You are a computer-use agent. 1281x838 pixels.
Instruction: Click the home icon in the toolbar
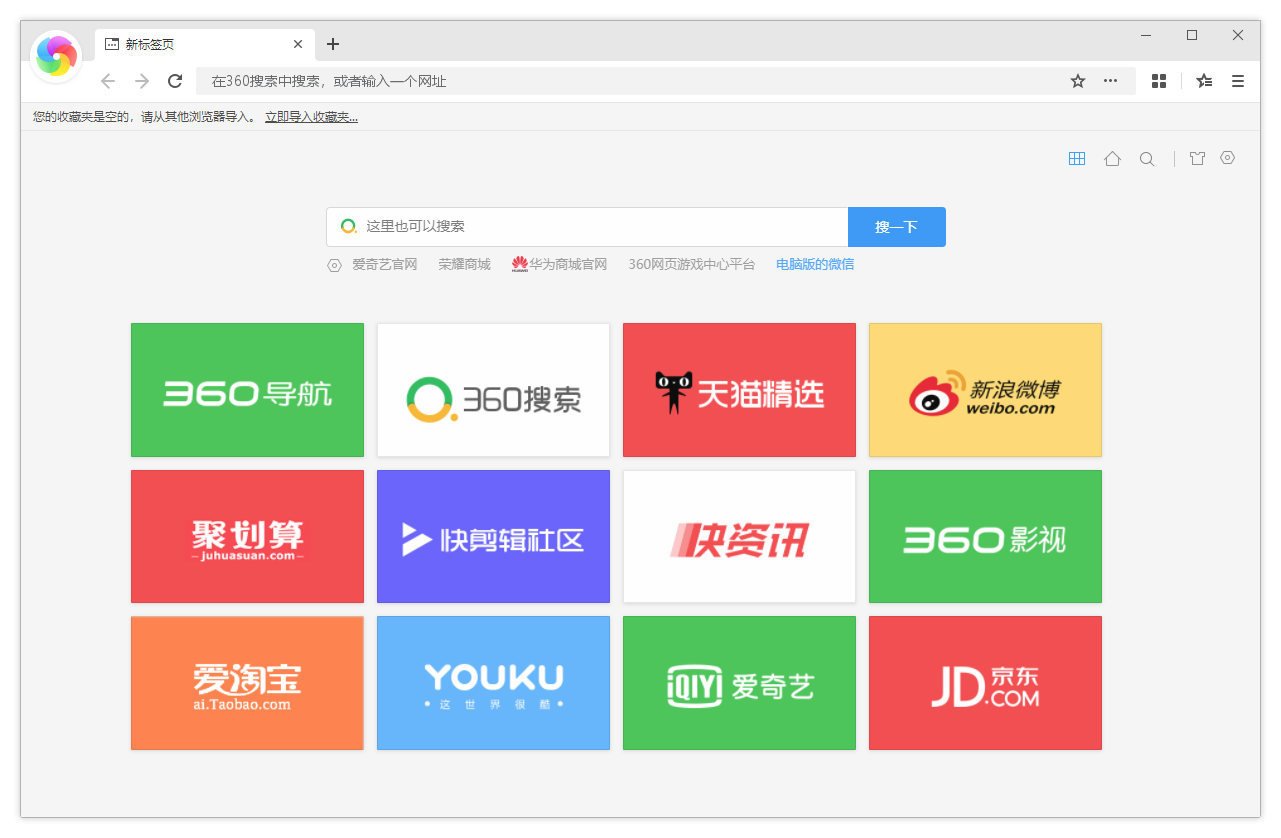click(1112, 158)
